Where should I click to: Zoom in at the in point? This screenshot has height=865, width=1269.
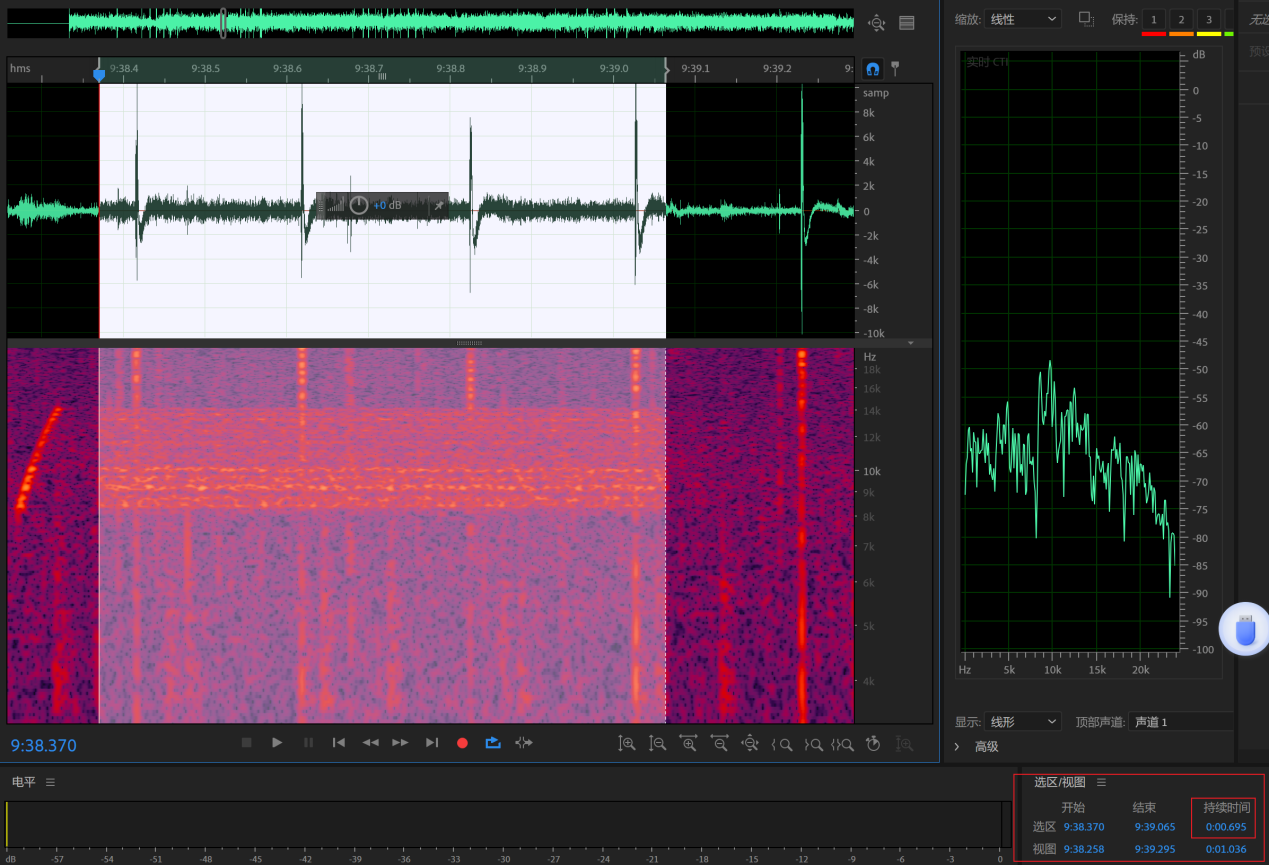coord(782,744)
